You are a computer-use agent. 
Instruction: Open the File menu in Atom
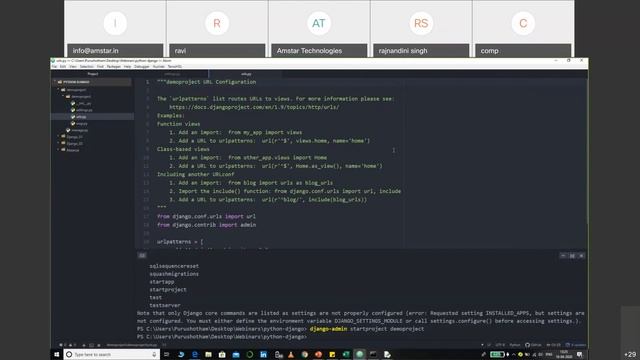click(x=54, y=67)
